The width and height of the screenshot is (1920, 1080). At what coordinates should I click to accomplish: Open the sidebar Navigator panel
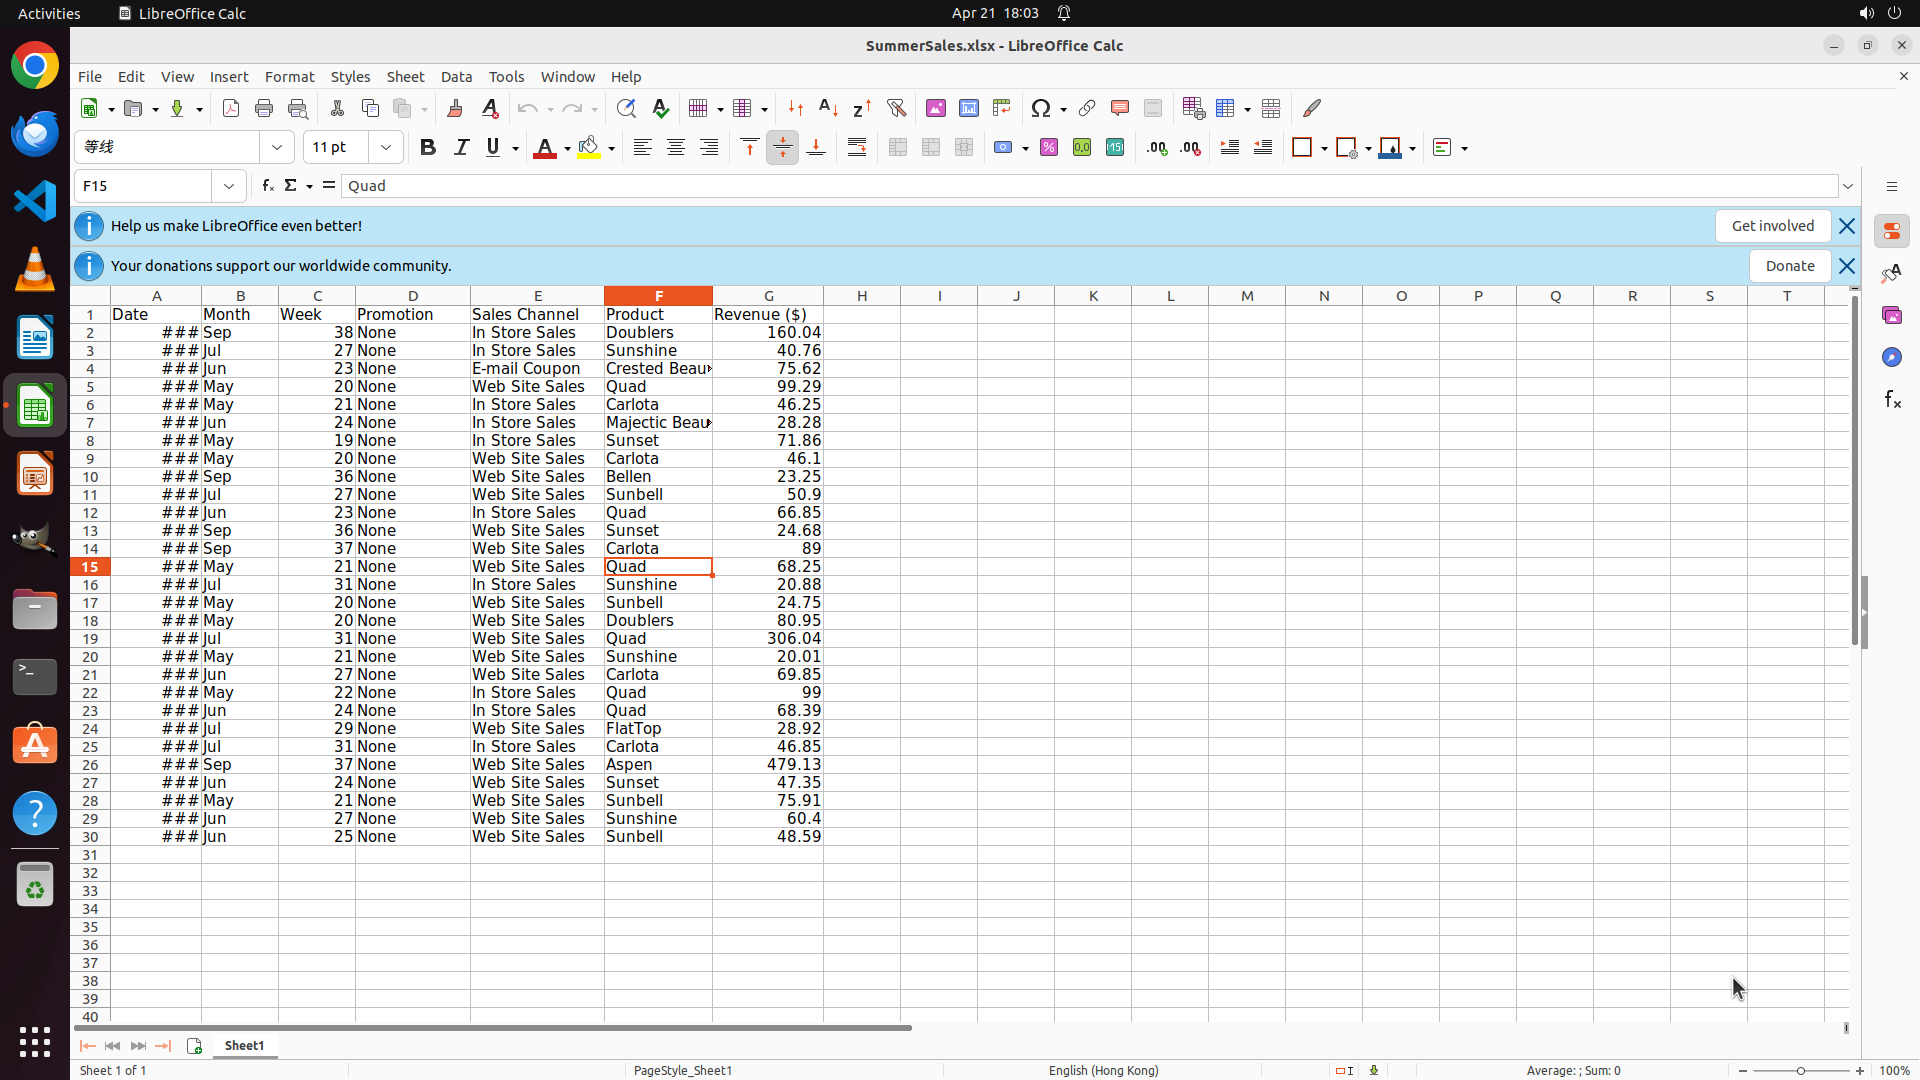tap(1891, 357)
